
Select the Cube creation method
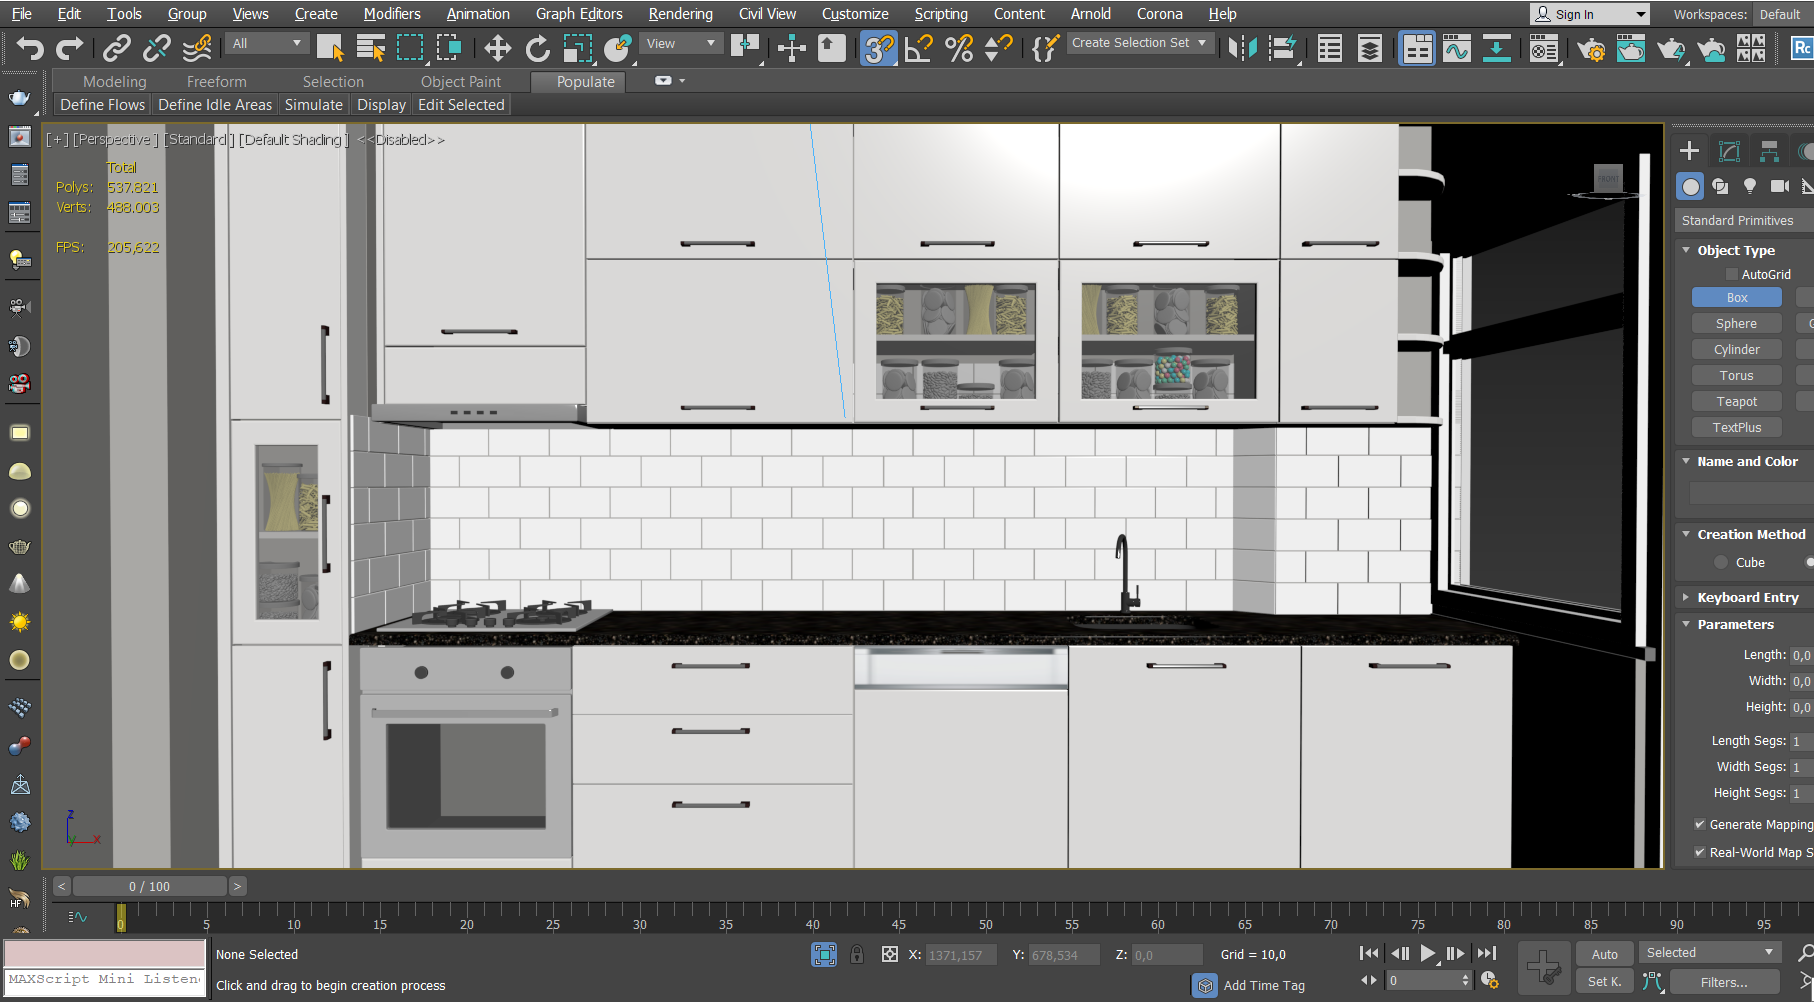1721,563
